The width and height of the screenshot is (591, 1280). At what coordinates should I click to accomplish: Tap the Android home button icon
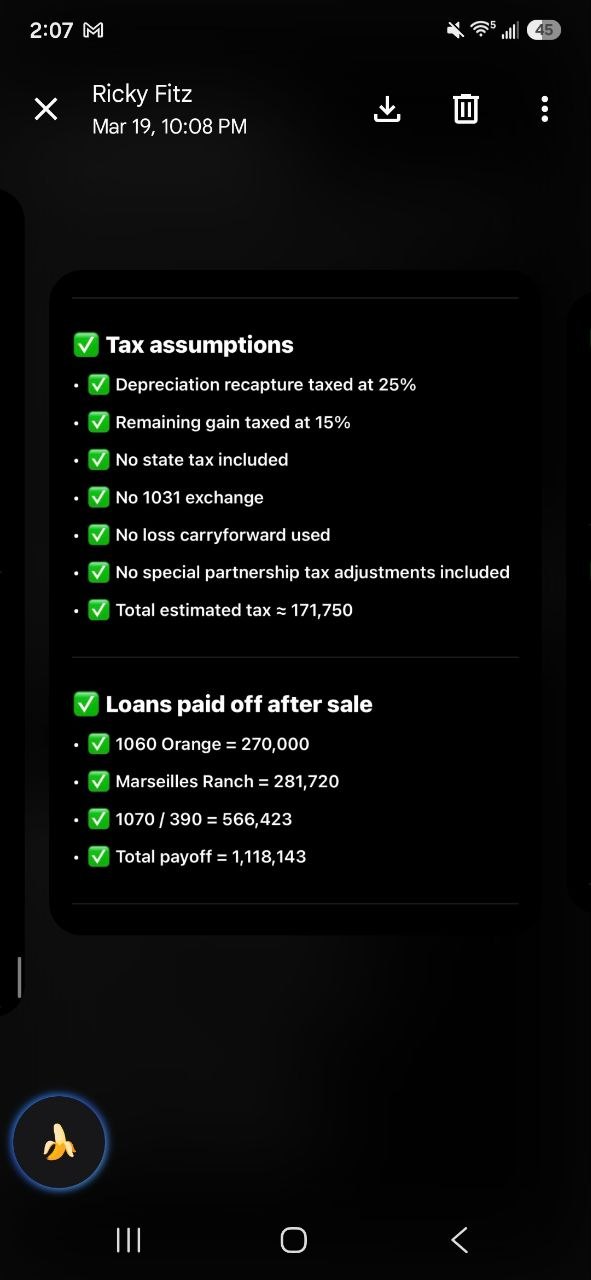294,1240
